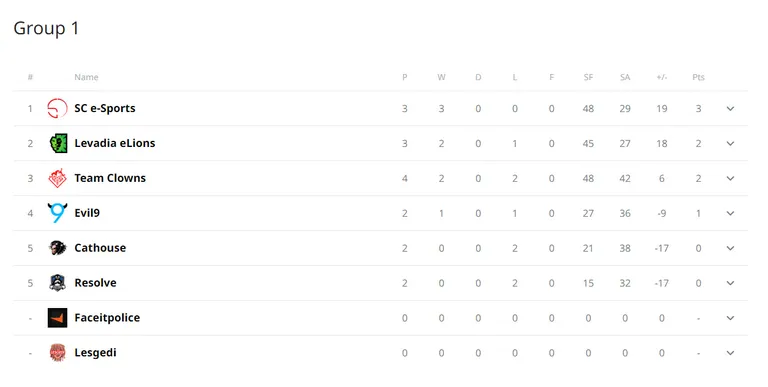Screen dimensions: 768x387
Task: Click the Levadia eLions green logo
Action: (58, 143)
